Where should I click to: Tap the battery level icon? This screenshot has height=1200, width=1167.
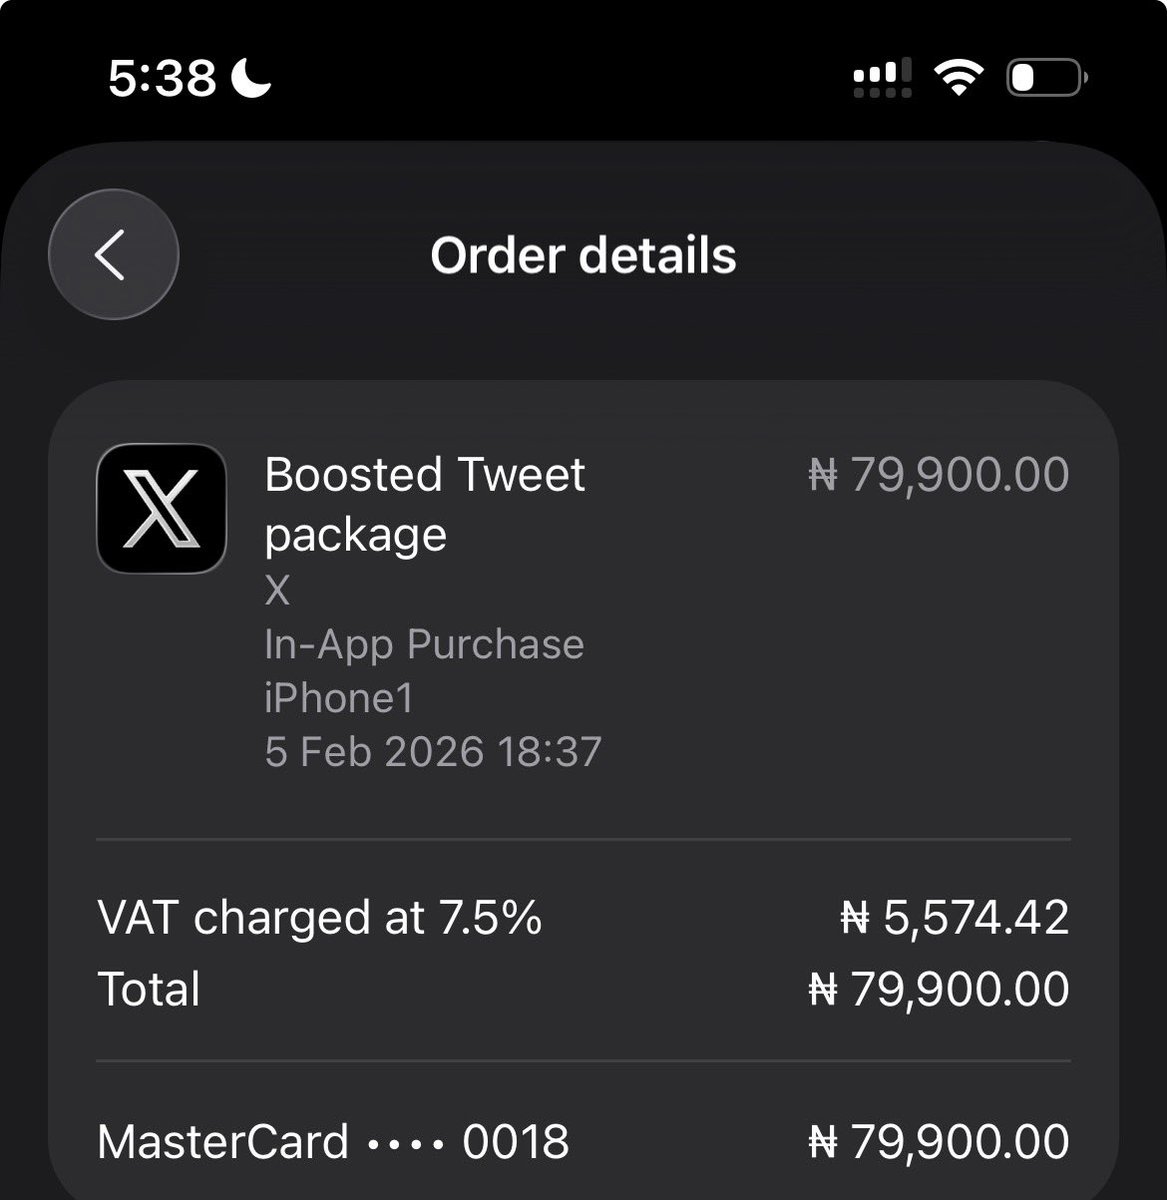(1046, 77)
